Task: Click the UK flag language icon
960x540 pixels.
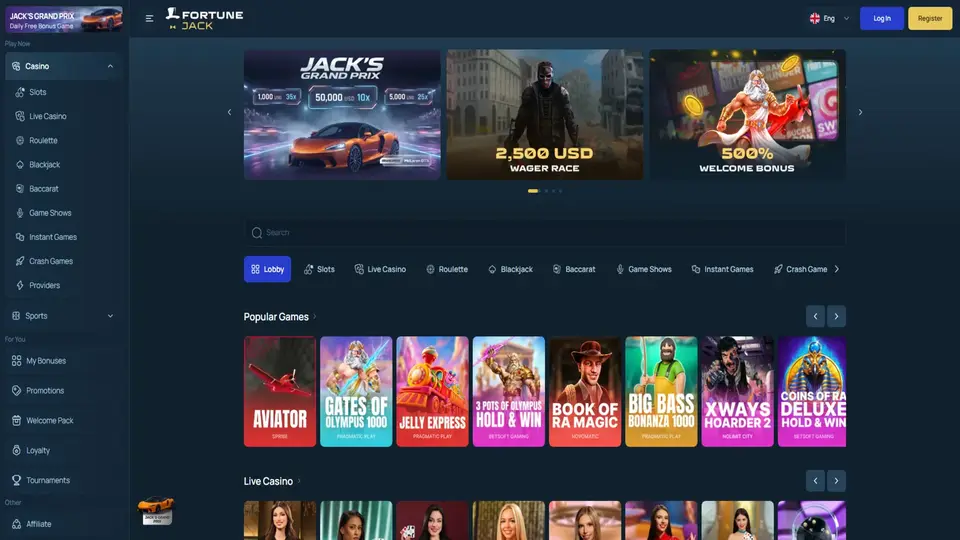Action: click(x=814, y=18)
